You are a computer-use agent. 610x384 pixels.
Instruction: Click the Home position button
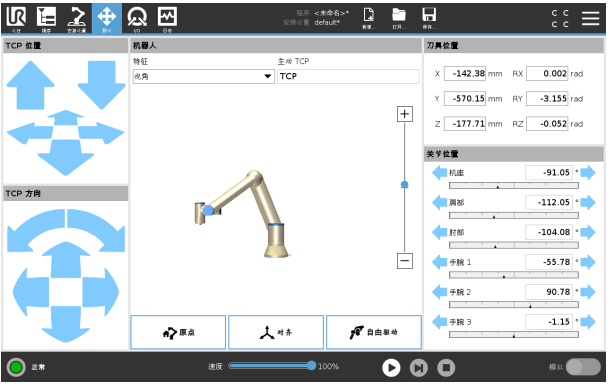(178, 332)
